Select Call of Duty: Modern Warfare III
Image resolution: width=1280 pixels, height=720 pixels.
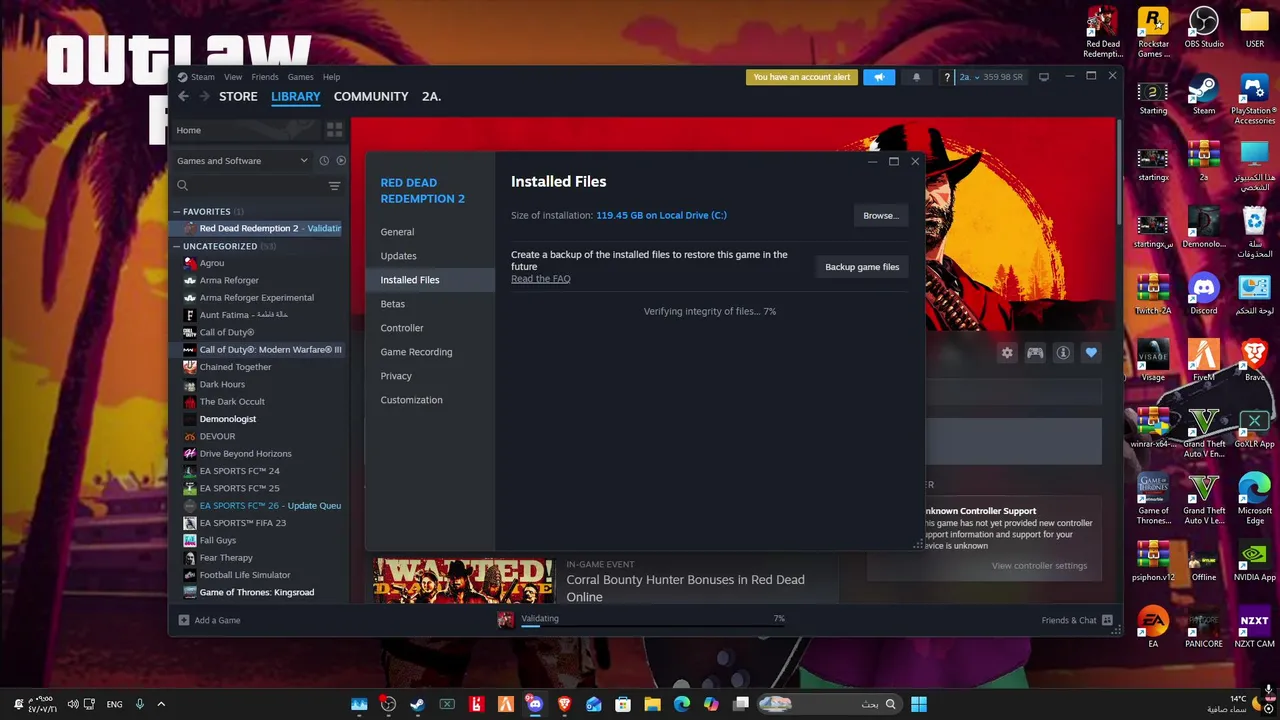click(258, 350)
